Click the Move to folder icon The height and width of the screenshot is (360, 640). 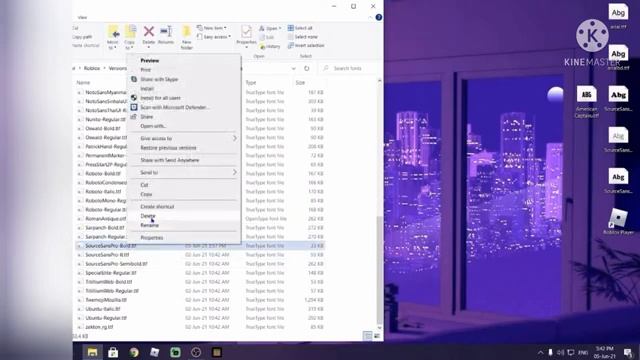click(x=113, y=32)
